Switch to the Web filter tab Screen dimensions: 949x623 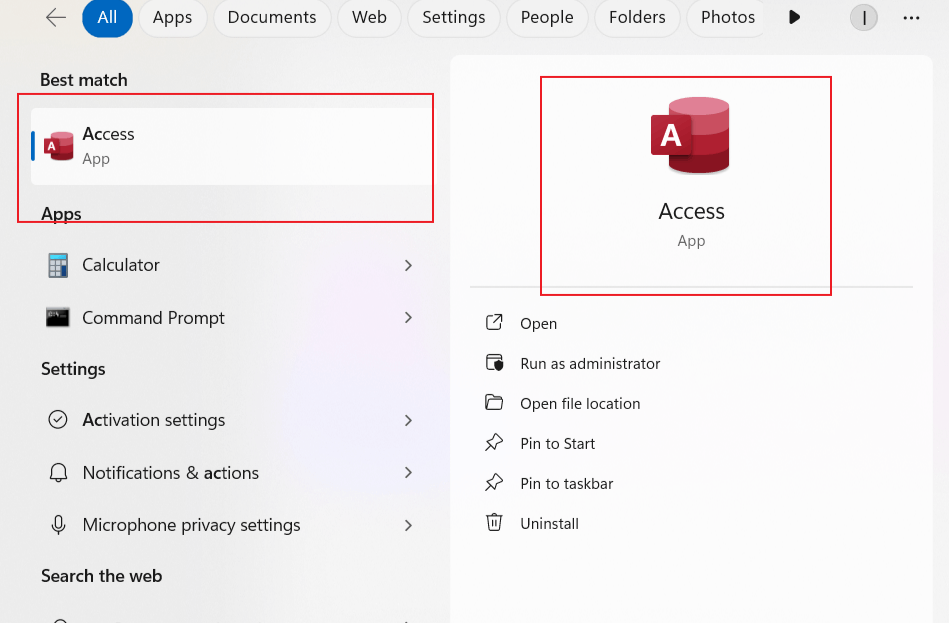pyautogui.click(x=369, y=18)
